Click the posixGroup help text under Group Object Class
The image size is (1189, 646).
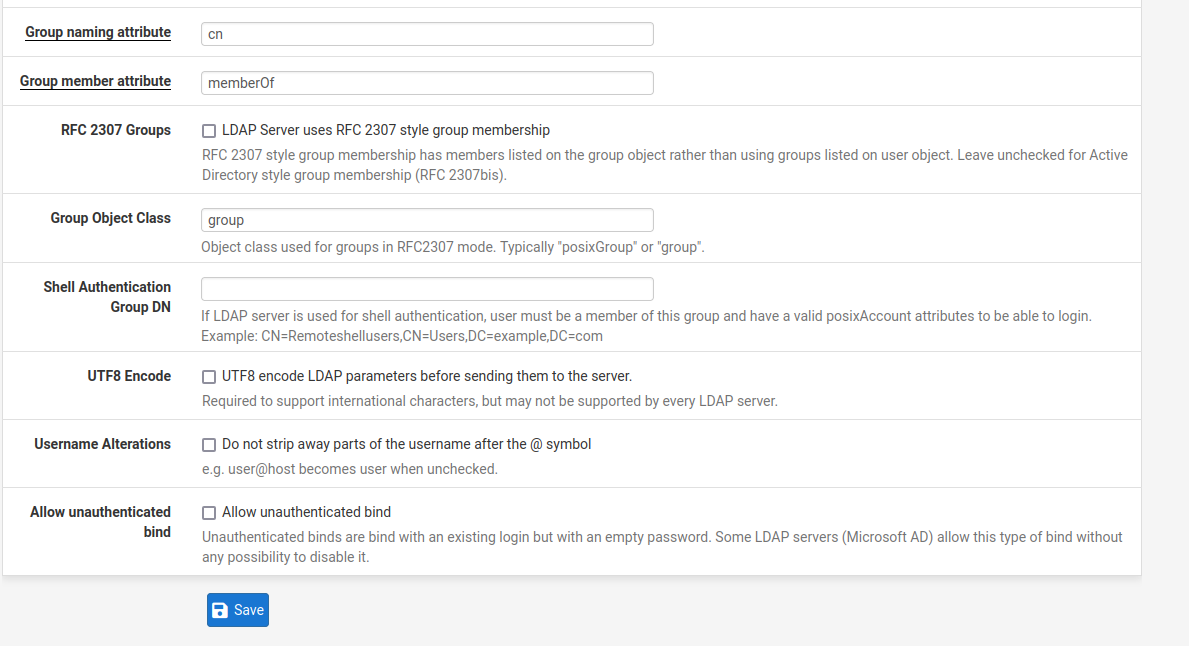tap(453, 247)
